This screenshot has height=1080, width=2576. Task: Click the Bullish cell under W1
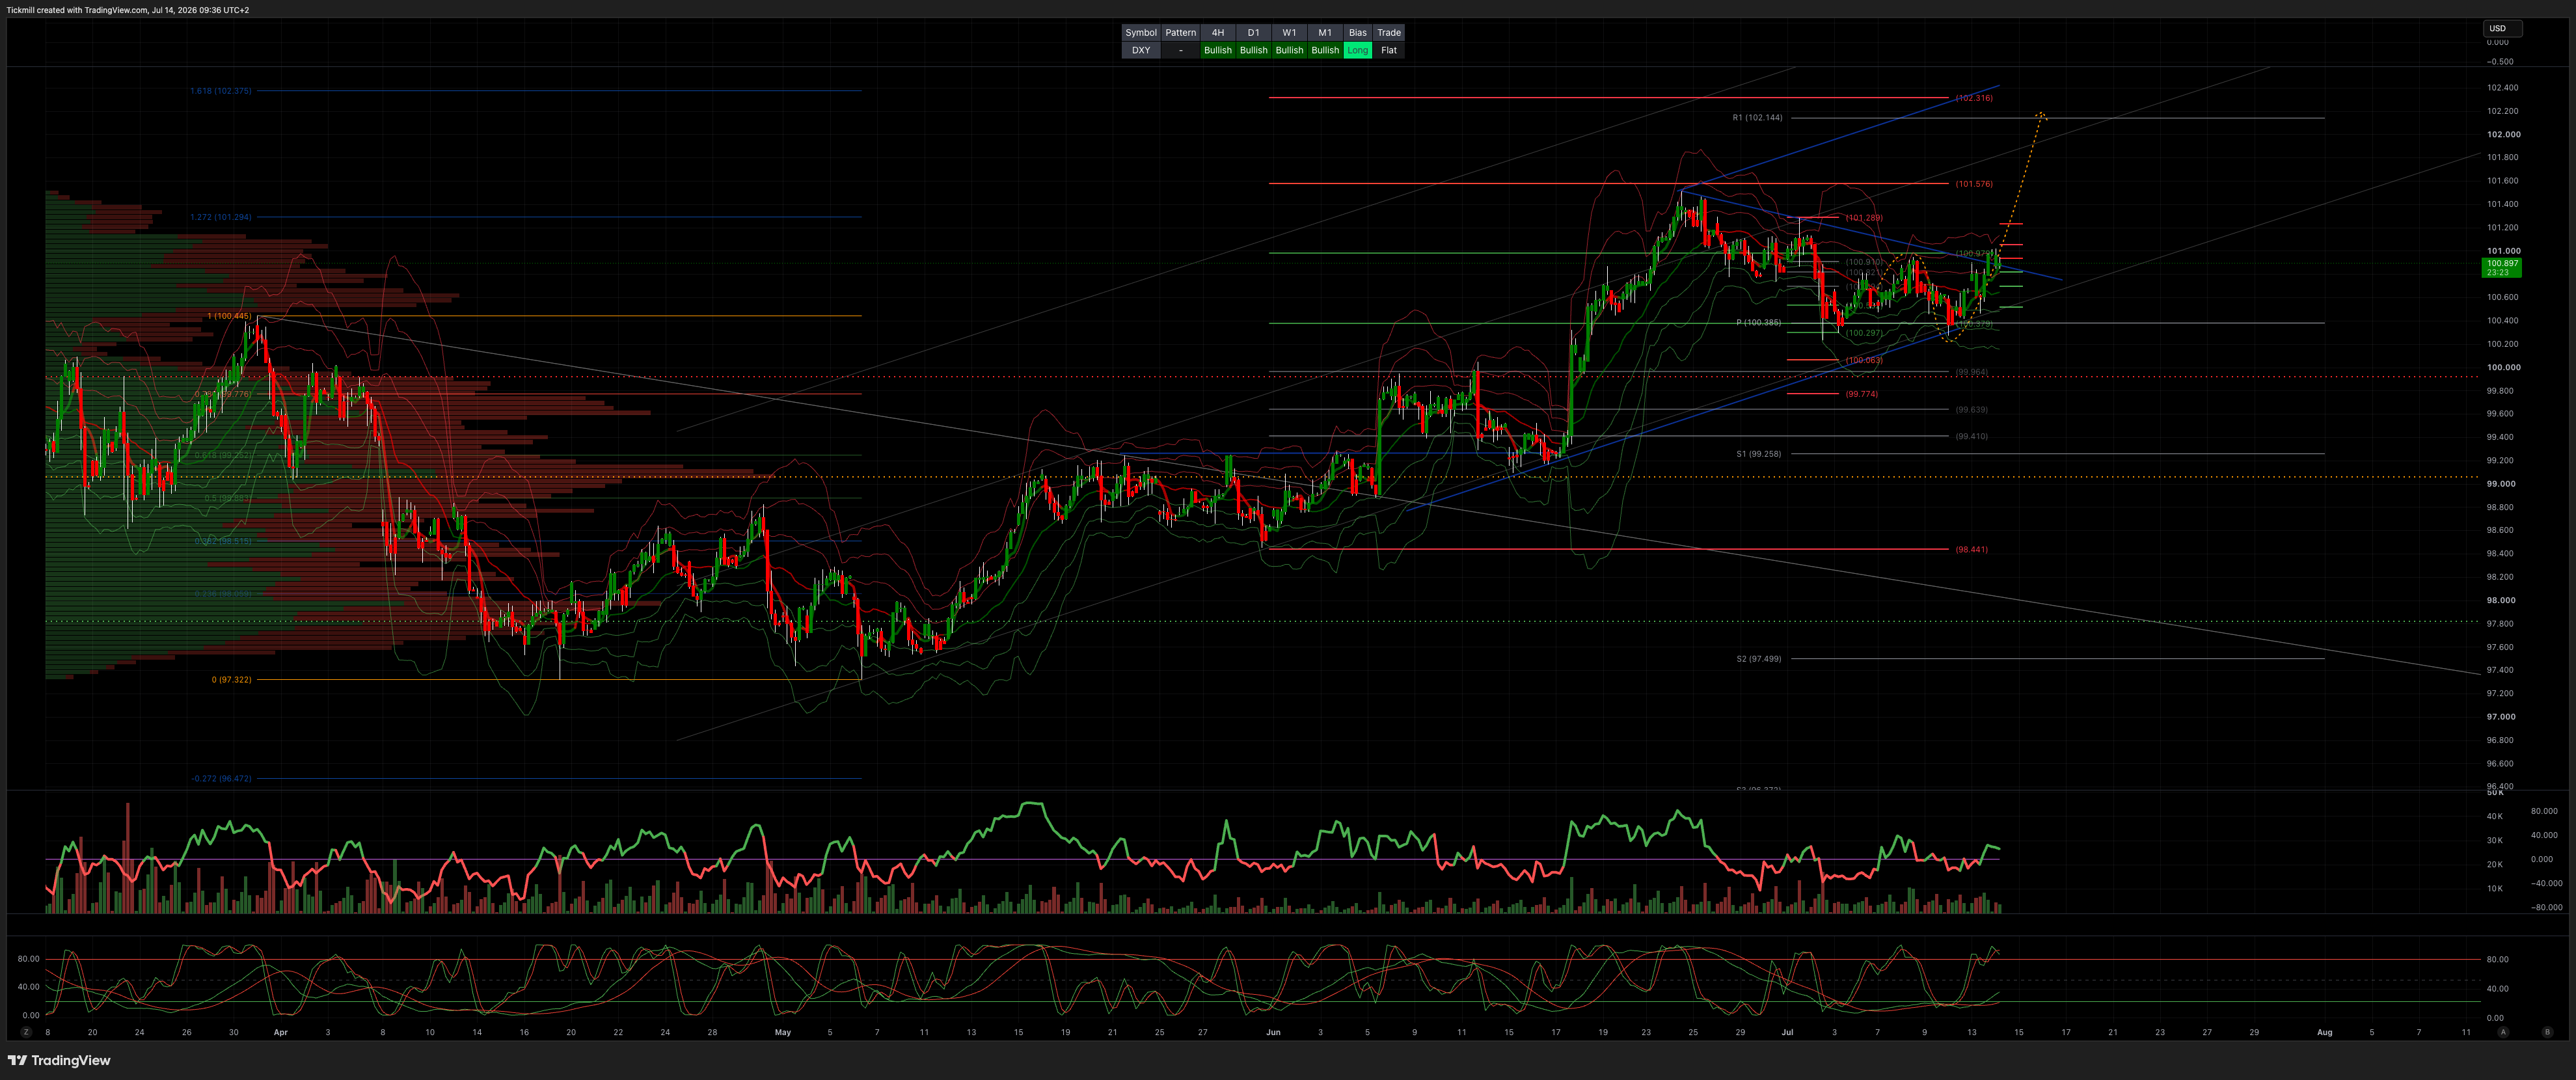point(1289,50)
